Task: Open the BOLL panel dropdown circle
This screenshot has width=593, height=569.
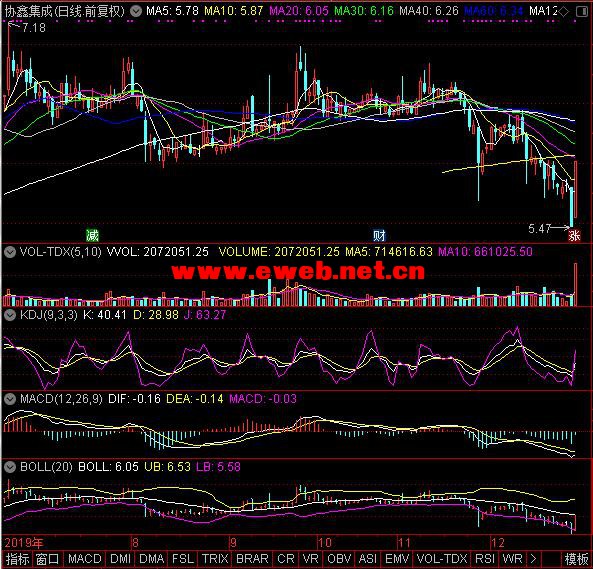Action: click(10, 467)
